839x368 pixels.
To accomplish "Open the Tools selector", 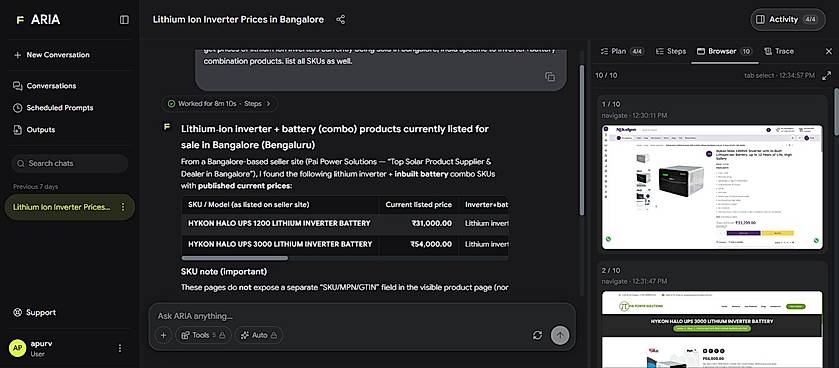I will point(203,335).
